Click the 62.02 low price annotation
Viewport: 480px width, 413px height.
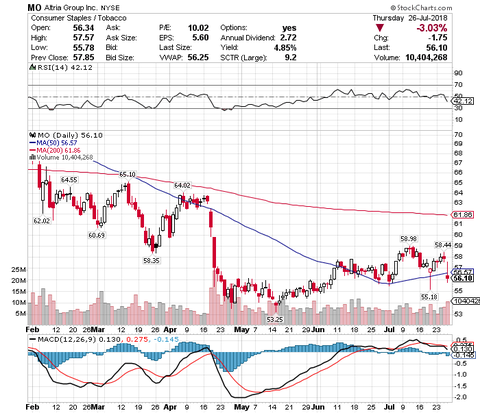(41, 220)
